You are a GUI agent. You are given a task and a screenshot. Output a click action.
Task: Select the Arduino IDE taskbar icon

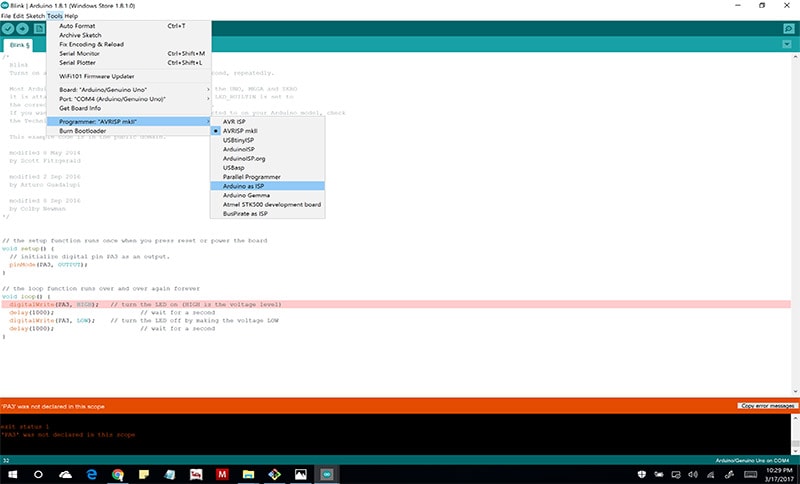(327, 474)
